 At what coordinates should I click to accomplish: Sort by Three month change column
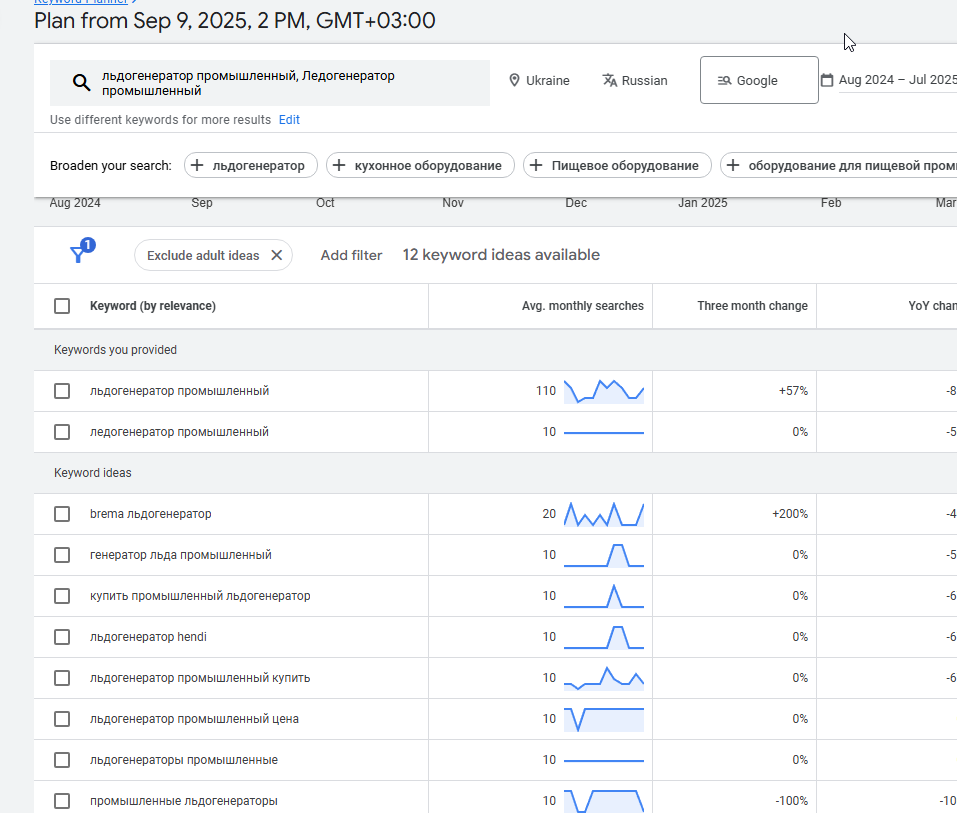coord(752,306)
